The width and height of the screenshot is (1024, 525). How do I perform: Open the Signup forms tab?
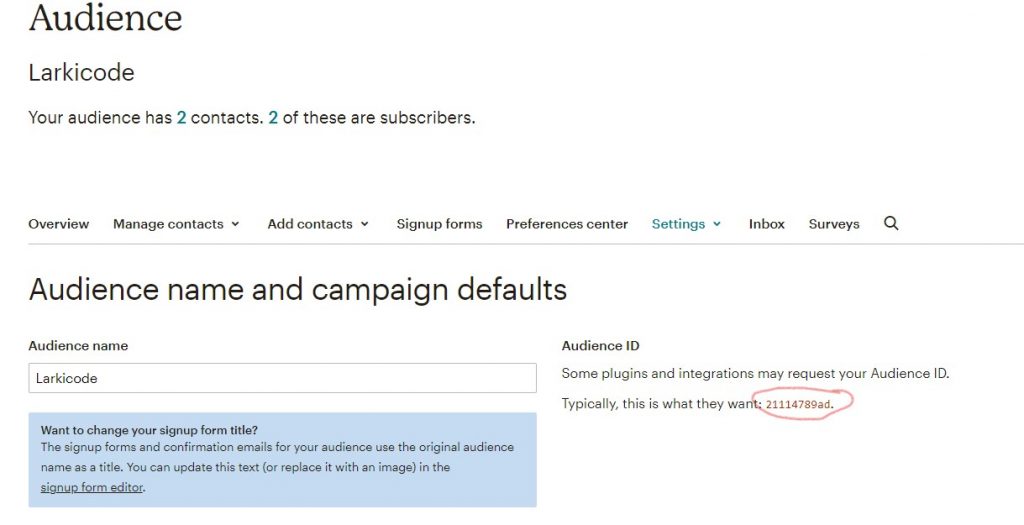(x=439, y=224)
